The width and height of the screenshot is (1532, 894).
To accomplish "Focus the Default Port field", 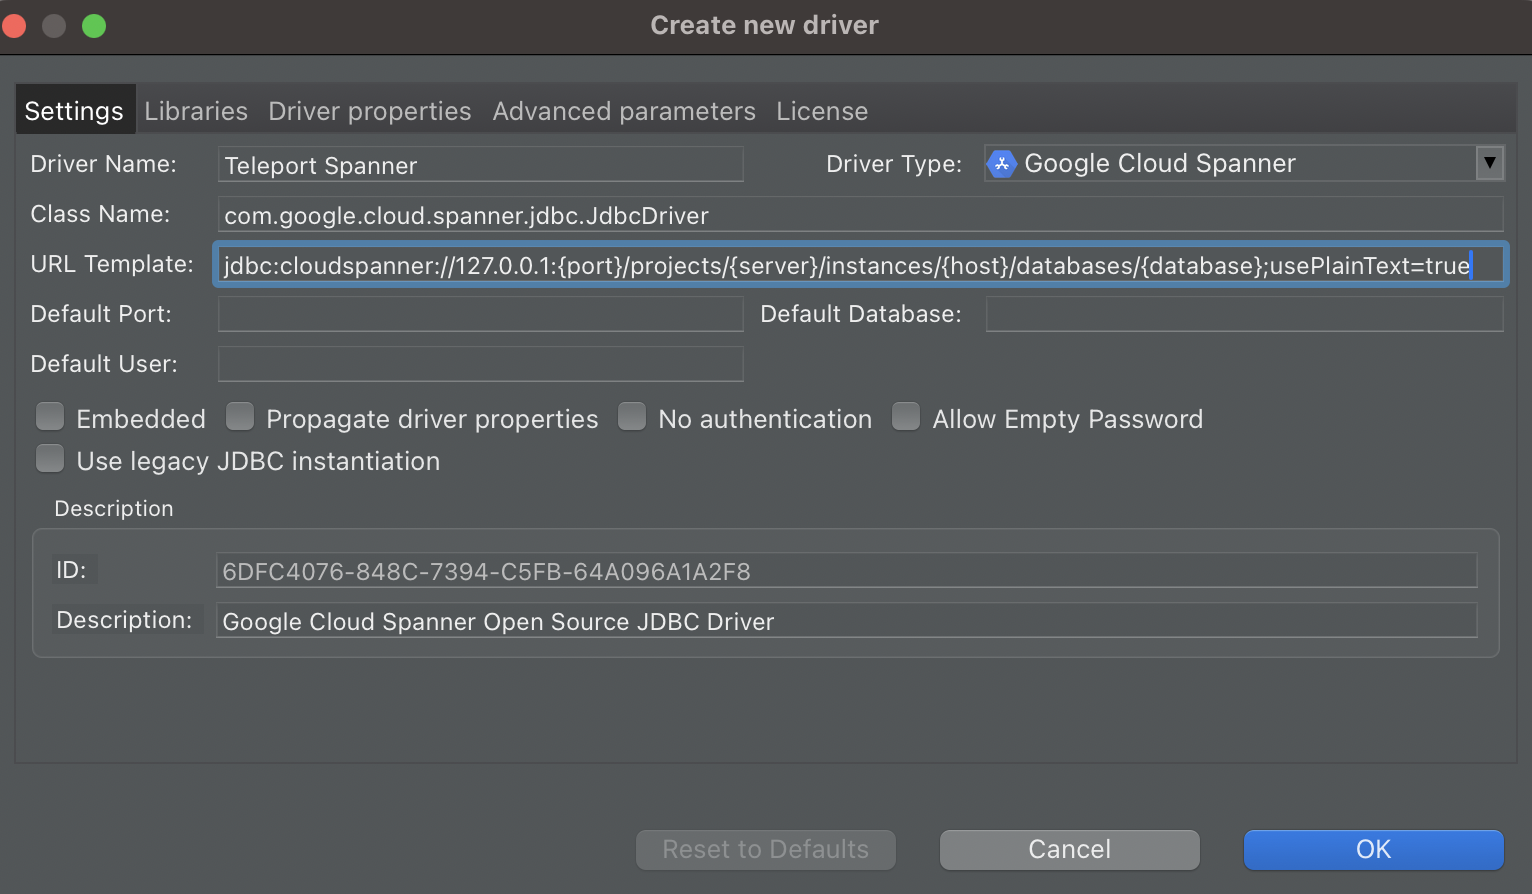I will click(480, 313).
